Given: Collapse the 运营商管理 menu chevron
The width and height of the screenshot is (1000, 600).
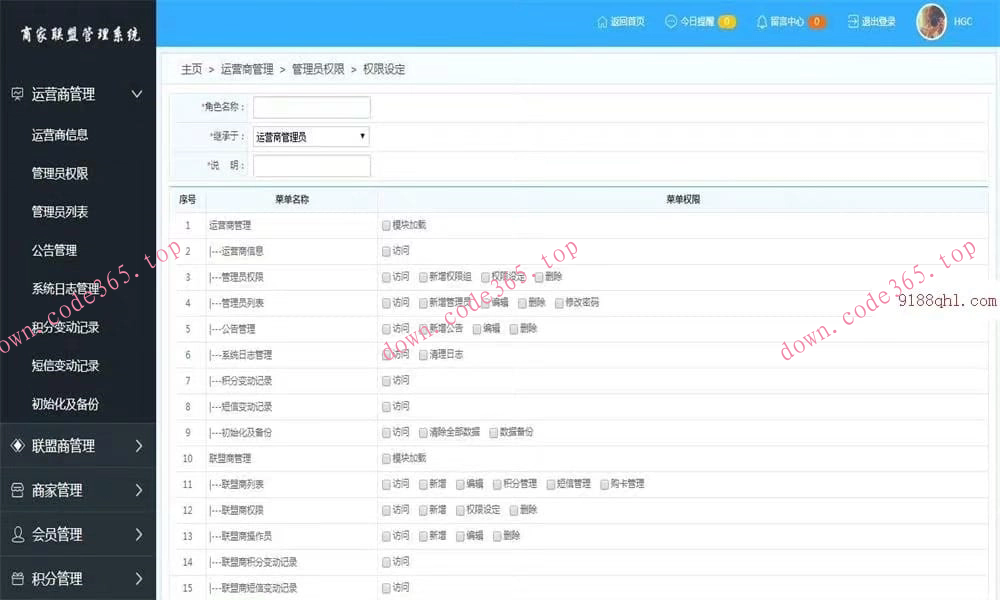Looking at the screenshot, I should (137, 94).
